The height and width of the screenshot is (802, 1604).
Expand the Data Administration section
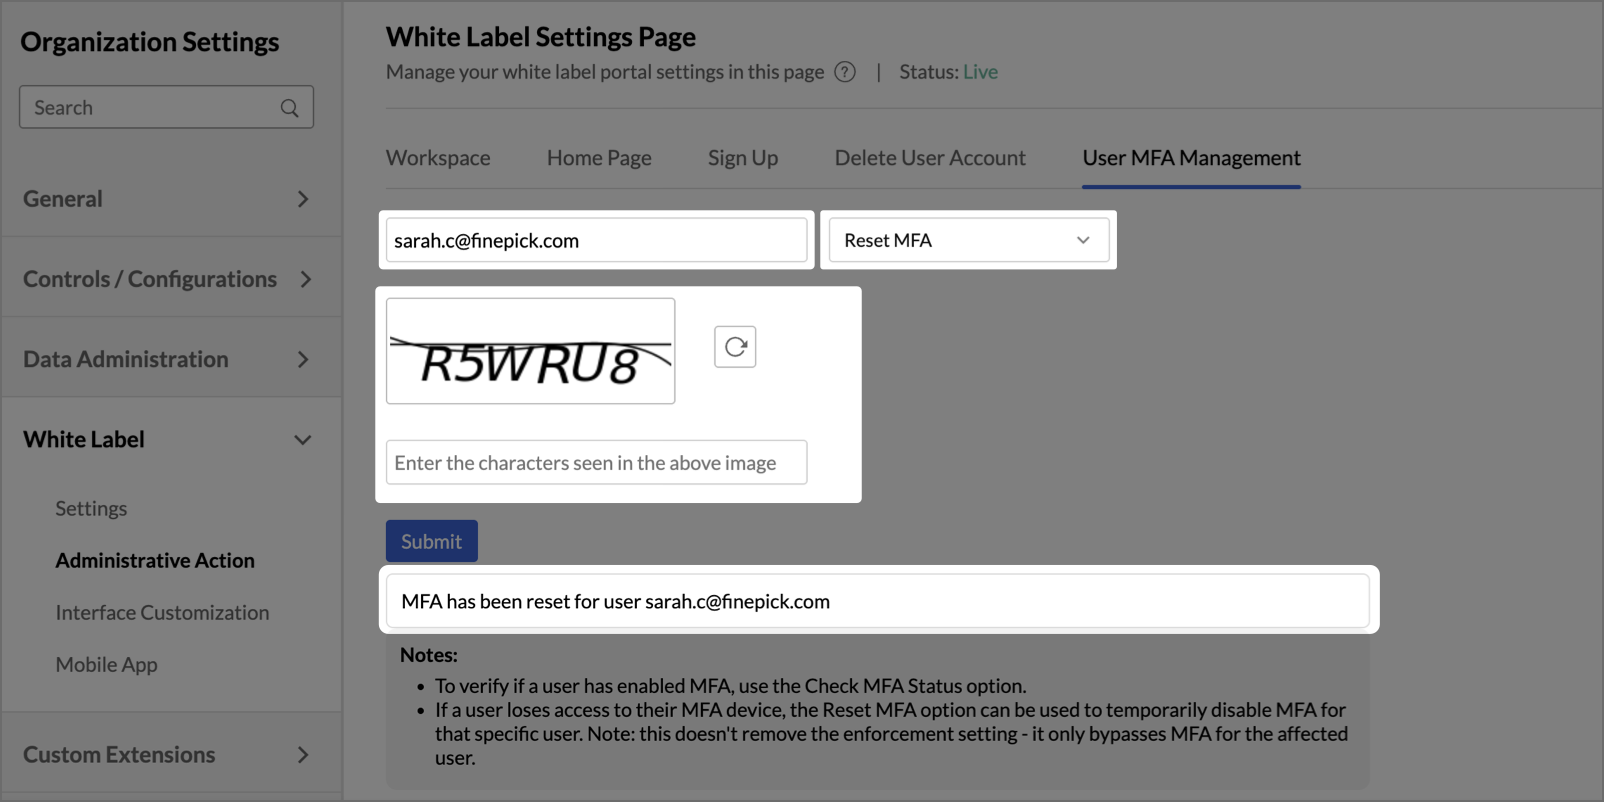click(166, 359)
